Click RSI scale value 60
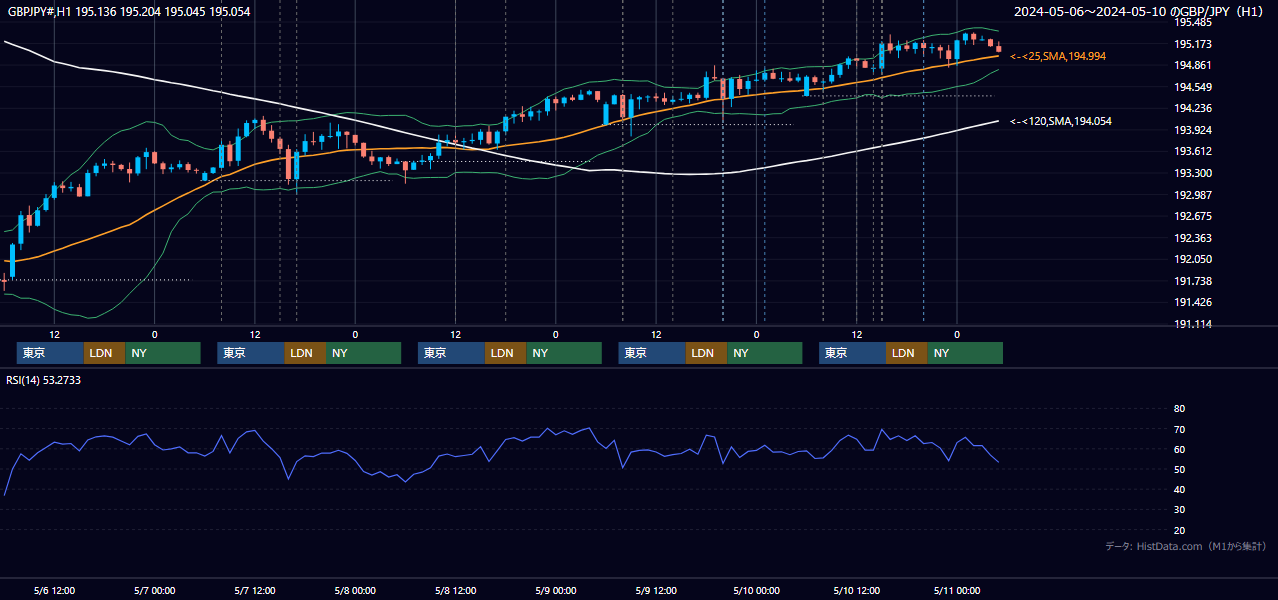Screen dimensions: 1278x600 pos(1179,449)
